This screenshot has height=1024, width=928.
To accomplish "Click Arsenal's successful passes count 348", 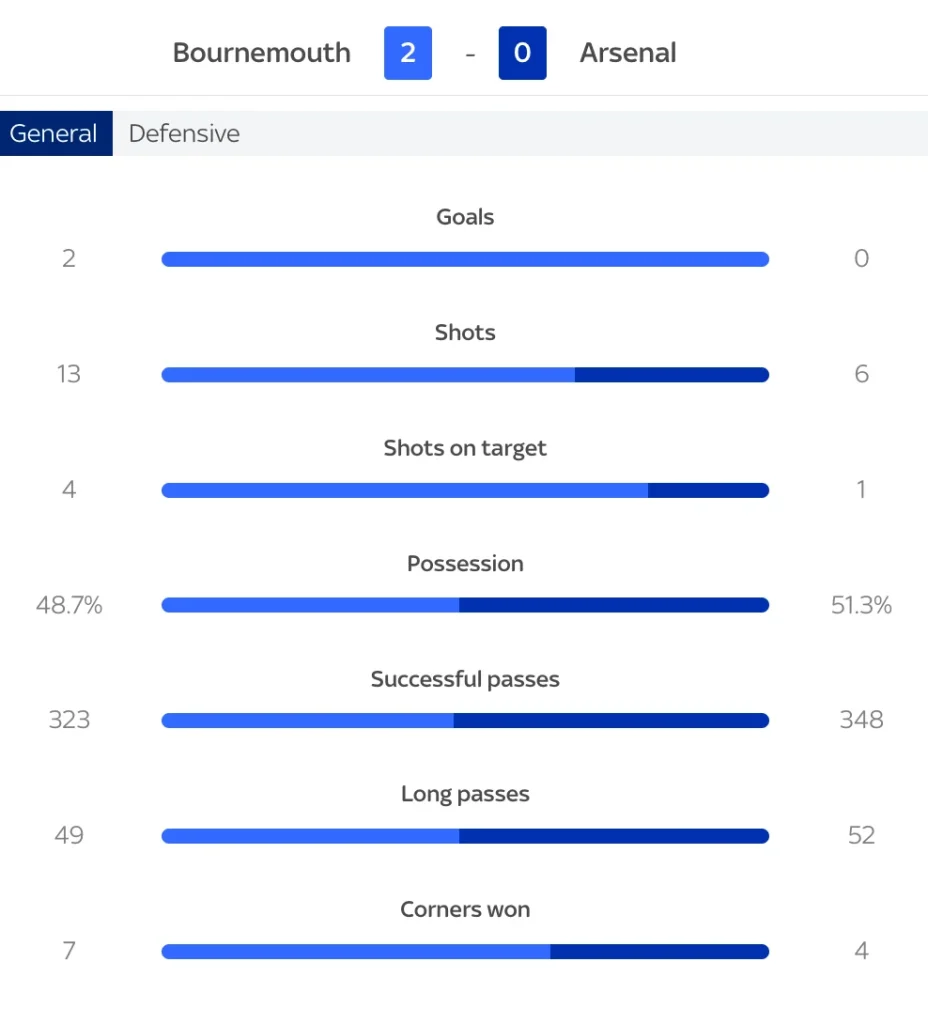I will (861, 720).
